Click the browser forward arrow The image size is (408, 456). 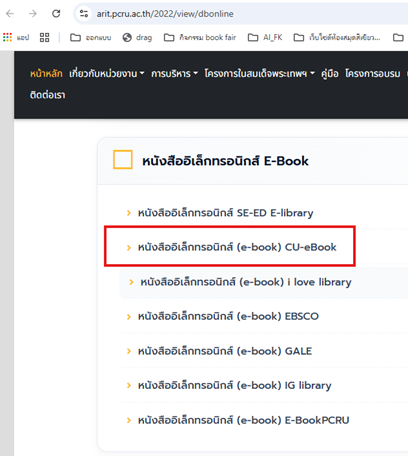click(x=33, y=14)
